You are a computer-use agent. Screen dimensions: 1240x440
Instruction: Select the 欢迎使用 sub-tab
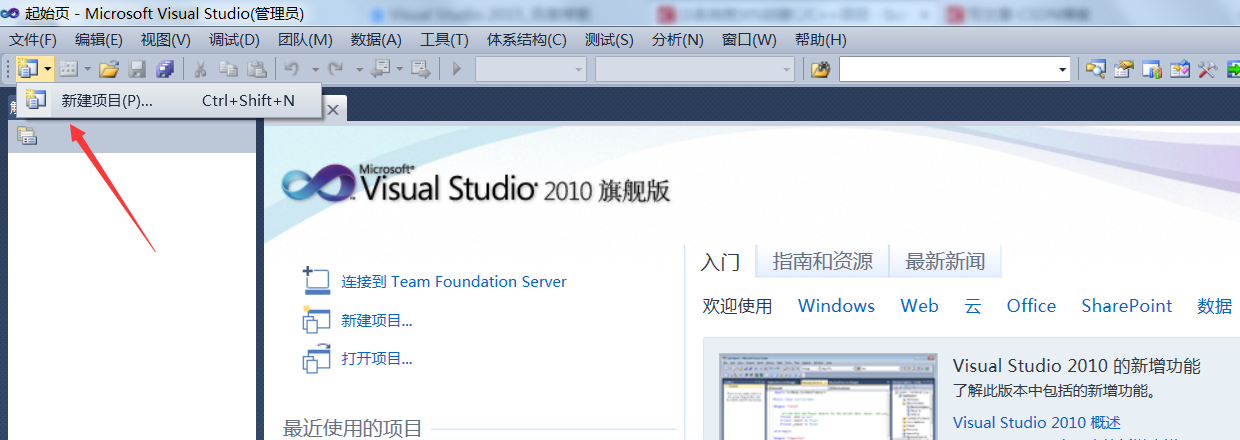coord(738,306)
